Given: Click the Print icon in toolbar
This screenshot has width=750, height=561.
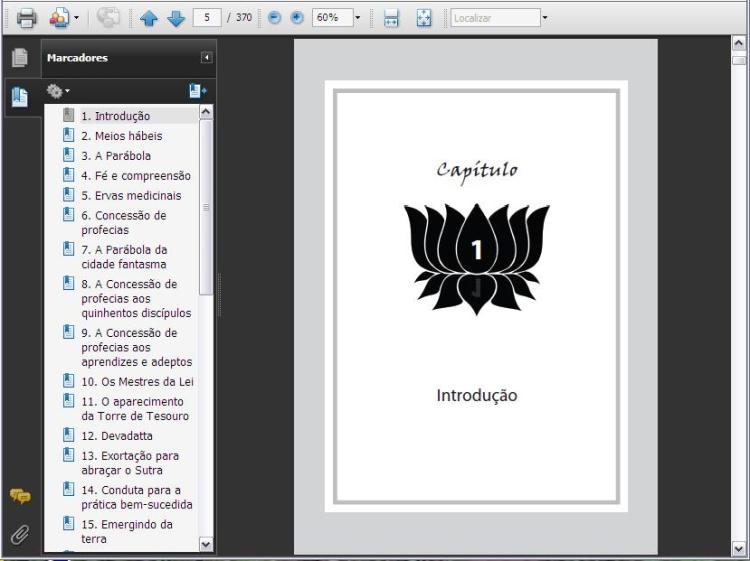Looking at the screenshot, I should tap(26, 18).
